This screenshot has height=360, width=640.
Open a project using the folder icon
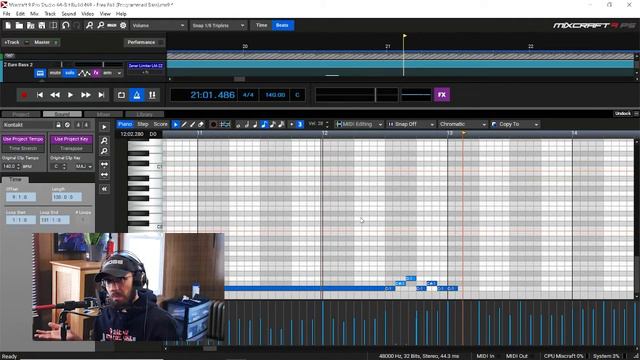19,25
